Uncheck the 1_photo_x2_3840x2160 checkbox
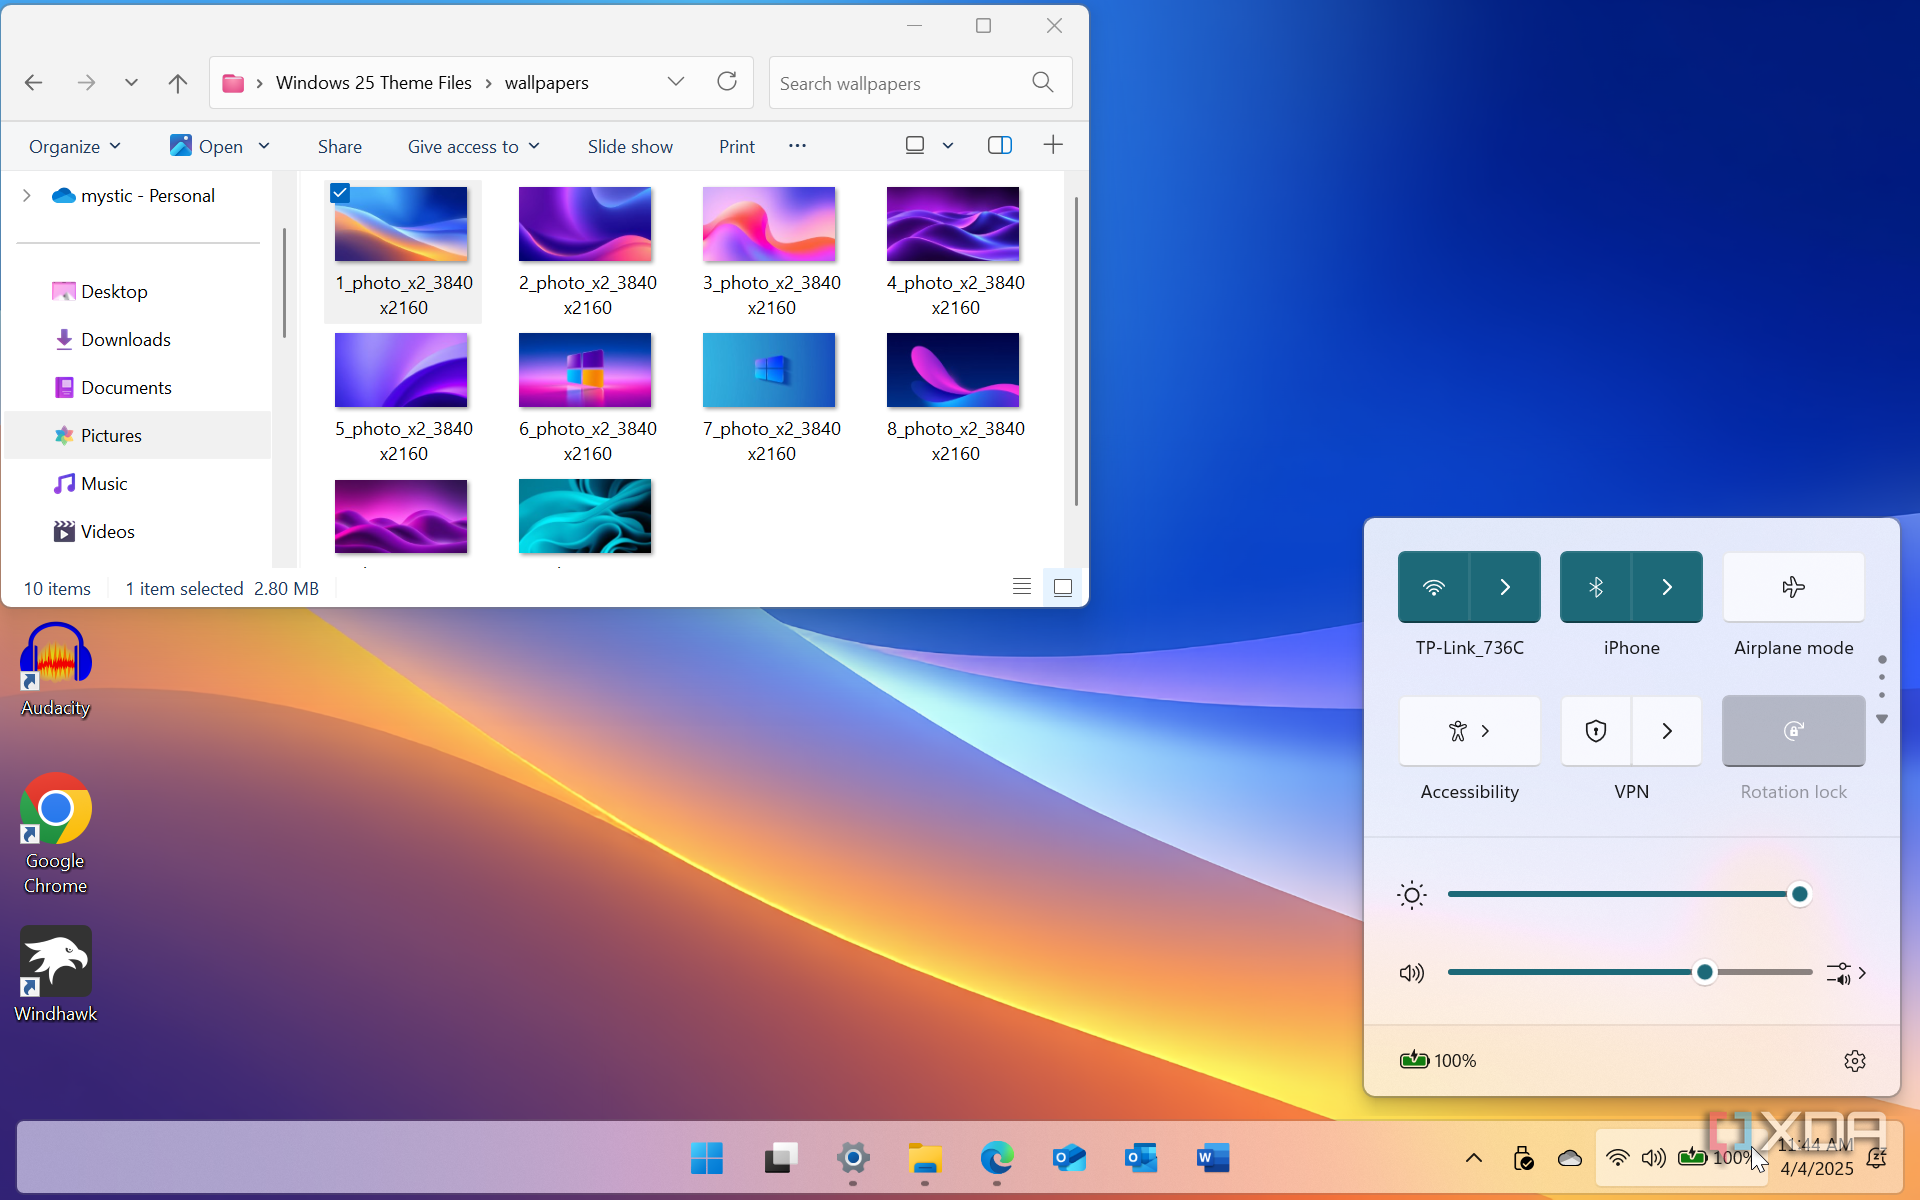Viewport: 1920px width, 1200px height. pyautogui.click(x=340, y=193)
